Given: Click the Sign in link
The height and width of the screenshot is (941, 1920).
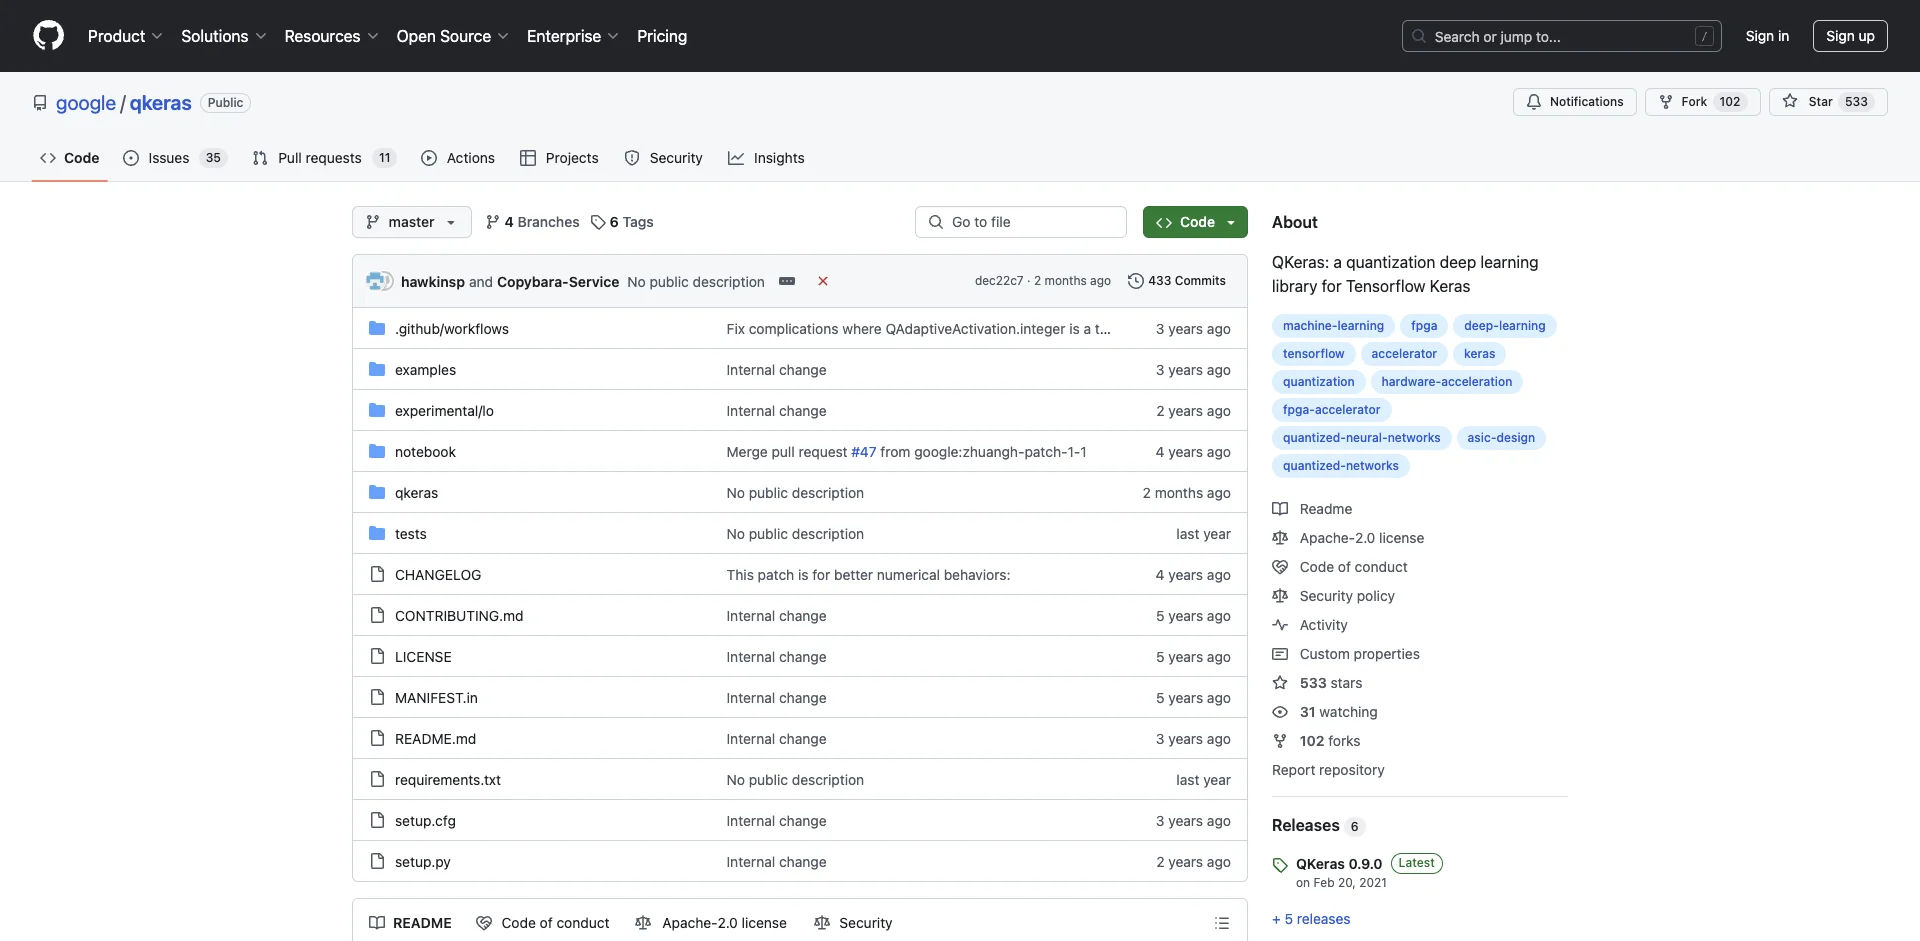Looking at the screenshot, I should [x=1767, y=36].
